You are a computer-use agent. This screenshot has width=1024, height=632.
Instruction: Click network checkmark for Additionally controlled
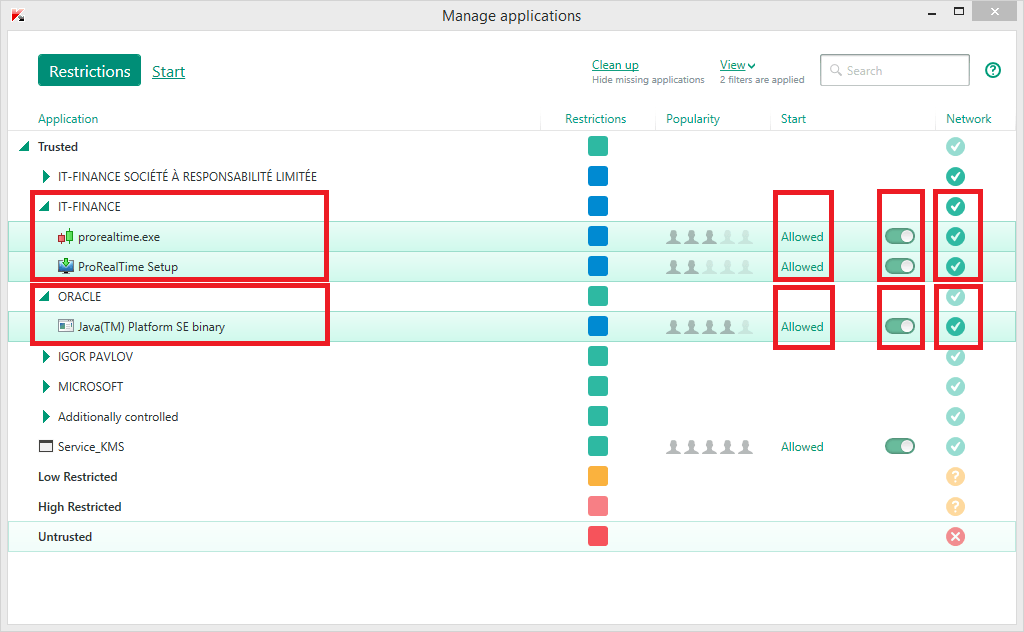pos(955,417)
